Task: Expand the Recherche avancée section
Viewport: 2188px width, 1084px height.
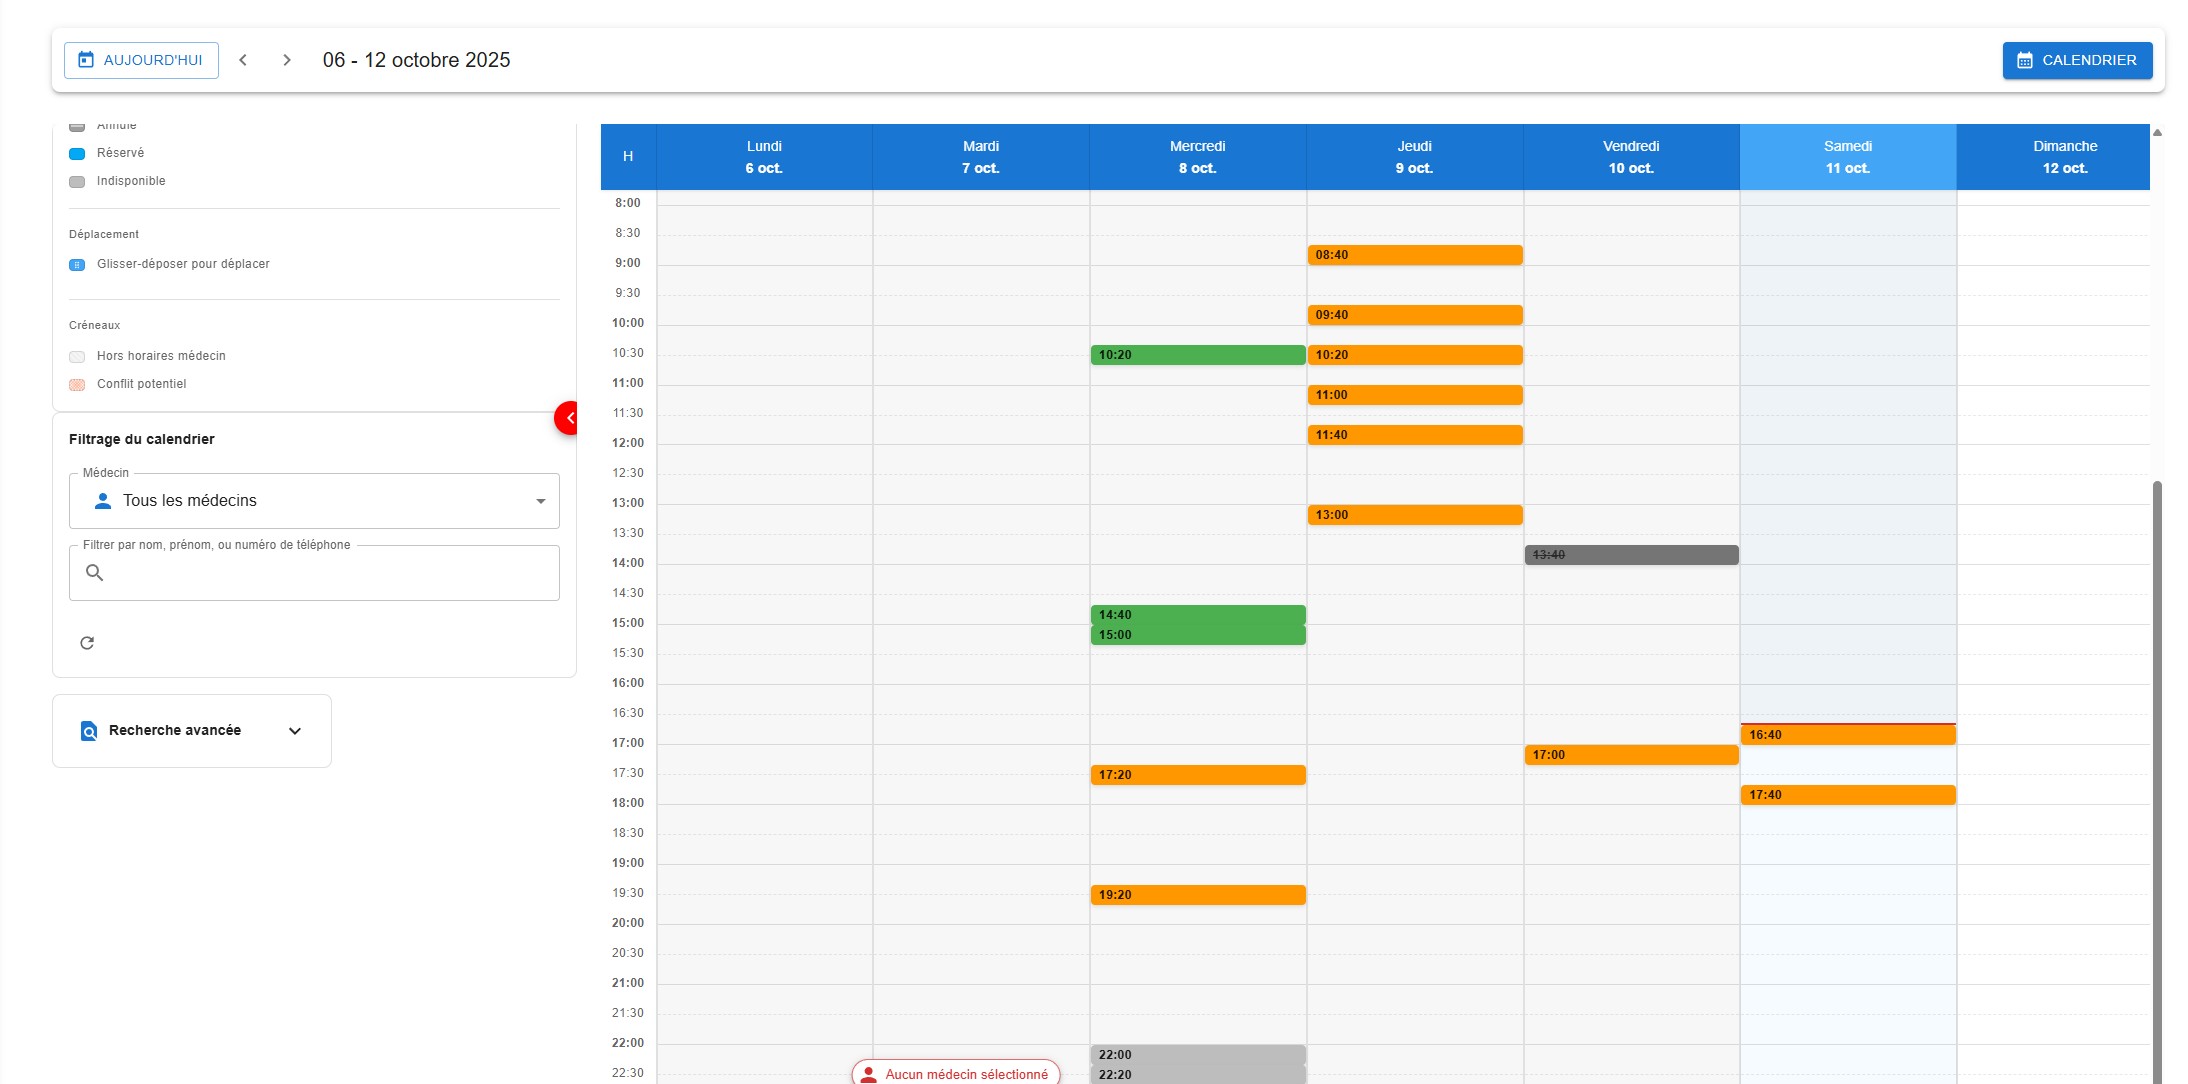Action: point(295,731)
